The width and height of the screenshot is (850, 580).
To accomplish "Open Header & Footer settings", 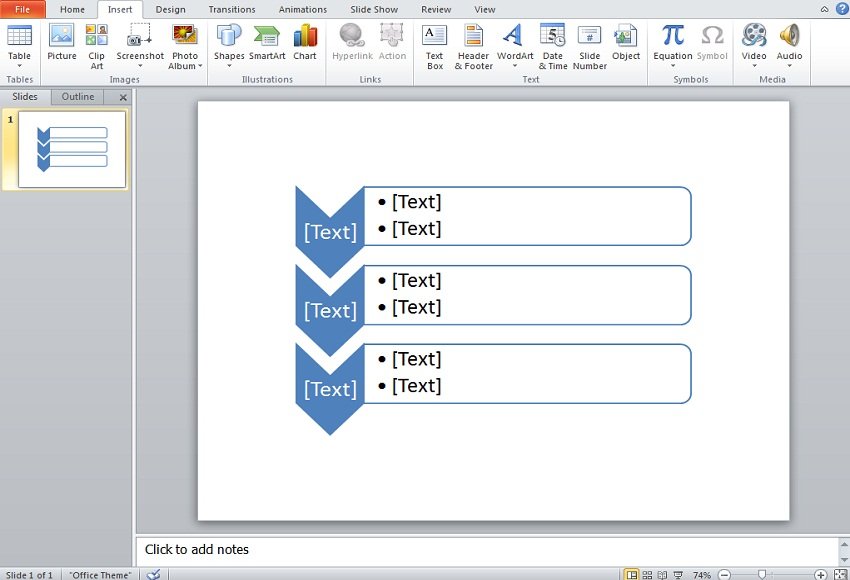I will click(x=473, y=46).
